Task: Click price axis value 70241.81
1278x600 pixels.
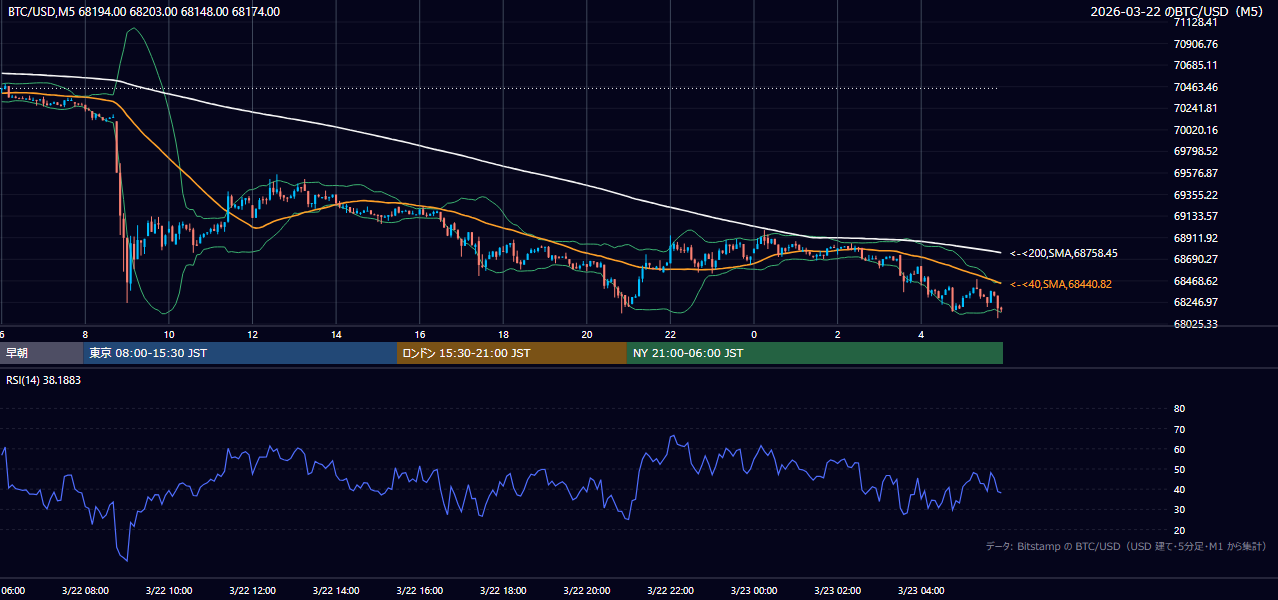Action: click(1196, 108)
